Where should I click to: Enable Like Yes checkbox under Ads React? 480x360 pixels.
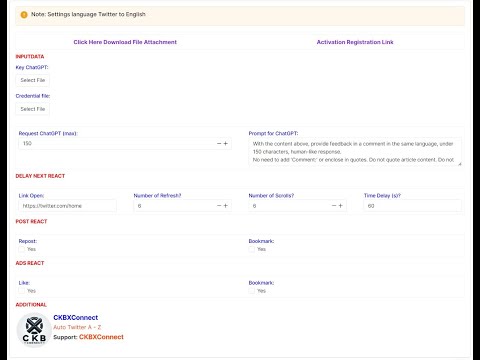click(22, 291)
